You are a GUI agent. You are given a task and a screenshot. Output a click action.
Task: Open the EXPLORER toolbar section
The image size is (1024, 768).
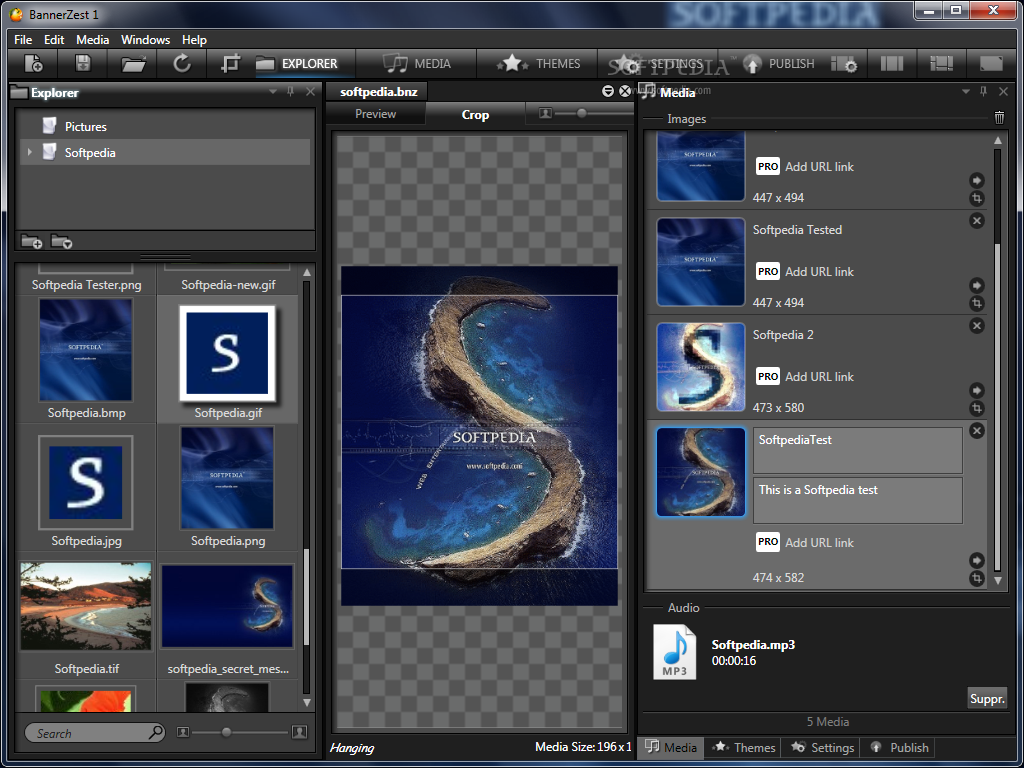[x=297, y=64]
